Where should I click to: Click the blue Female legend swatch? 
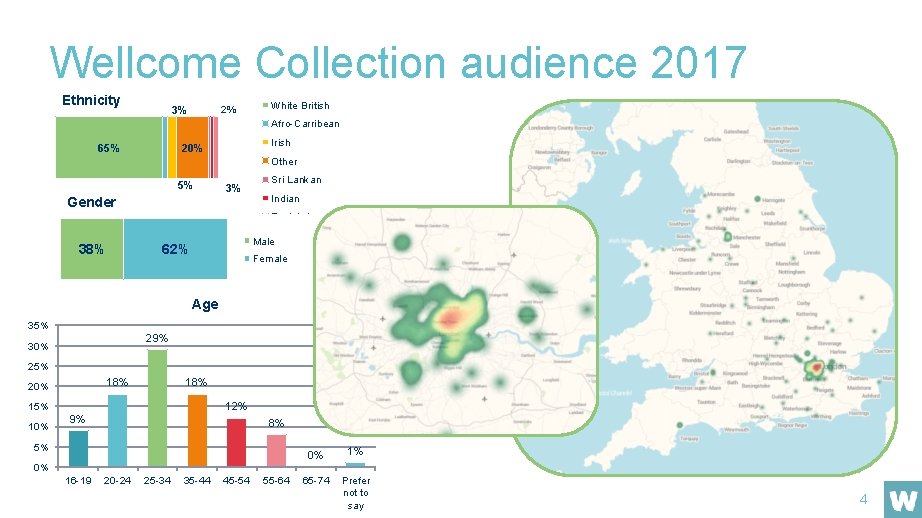pos(247,258)
